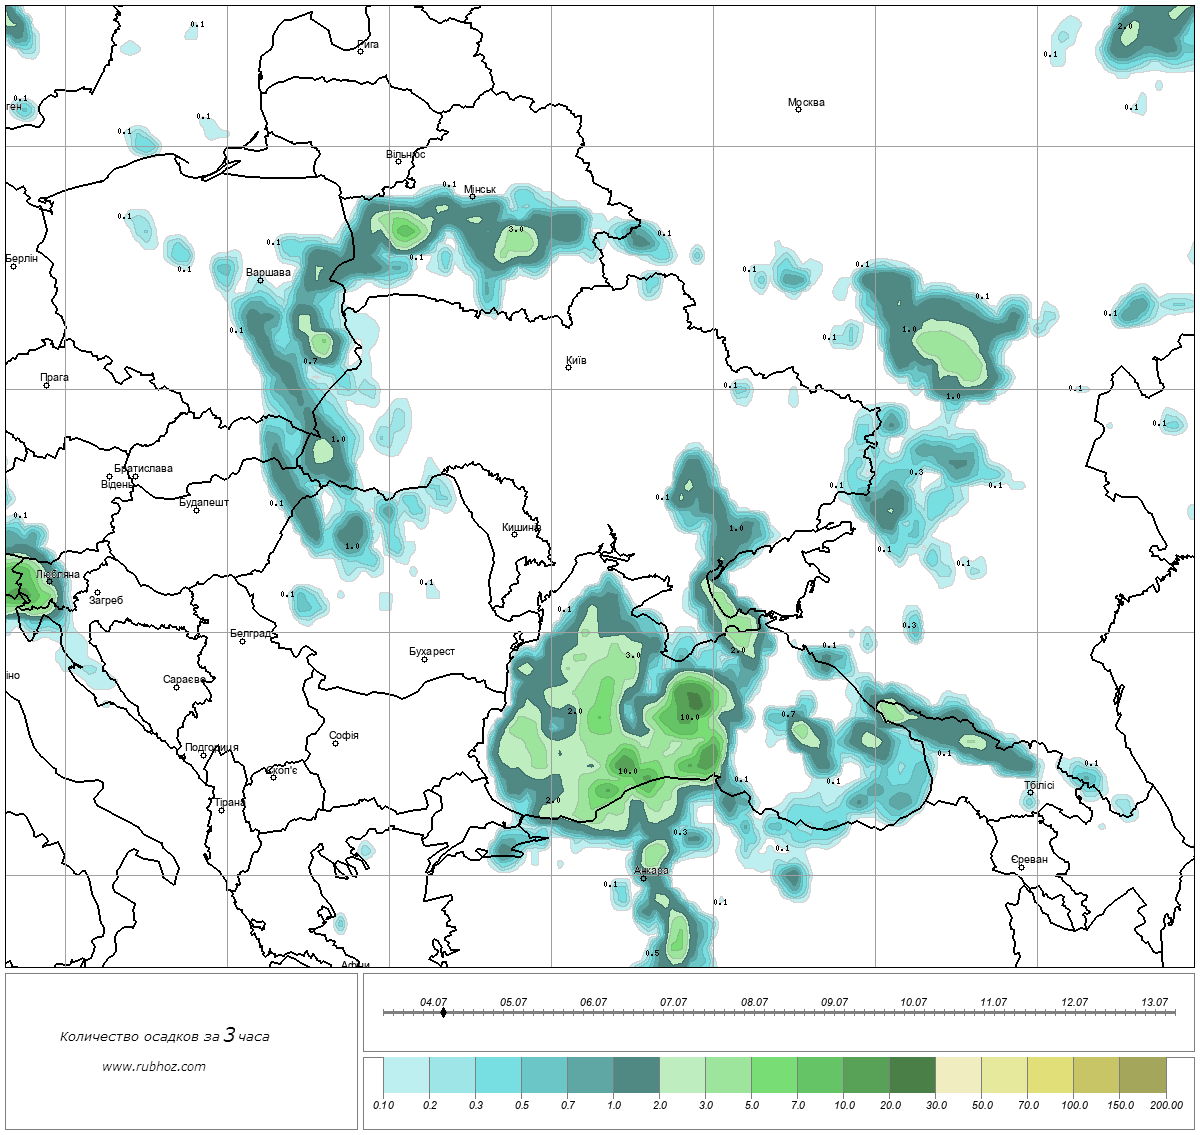Viewport: 1200px width, 1135px height.
Task: Click the lightest cyan 0.10–0.2 legend swatch
Action: 406,1078
